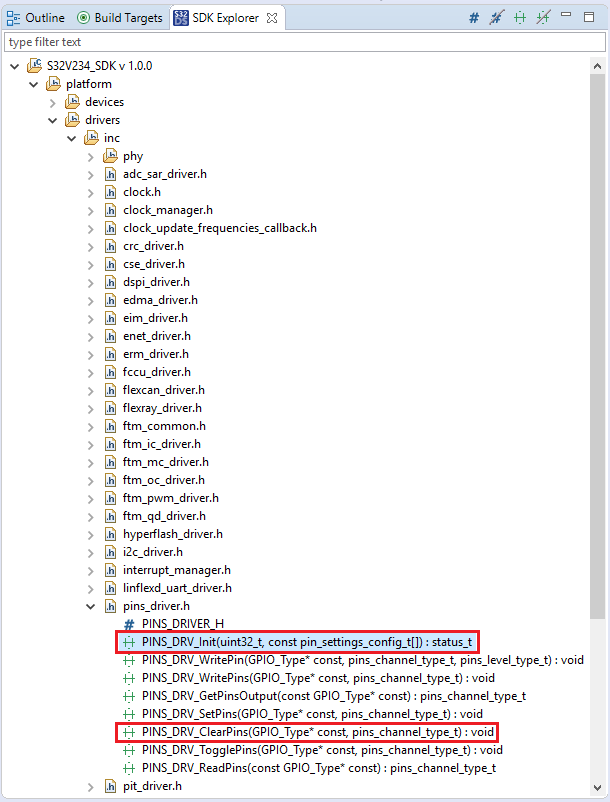Expand the devices folder
The height and width of the screenshot is (802, 610).
[53, 102]
